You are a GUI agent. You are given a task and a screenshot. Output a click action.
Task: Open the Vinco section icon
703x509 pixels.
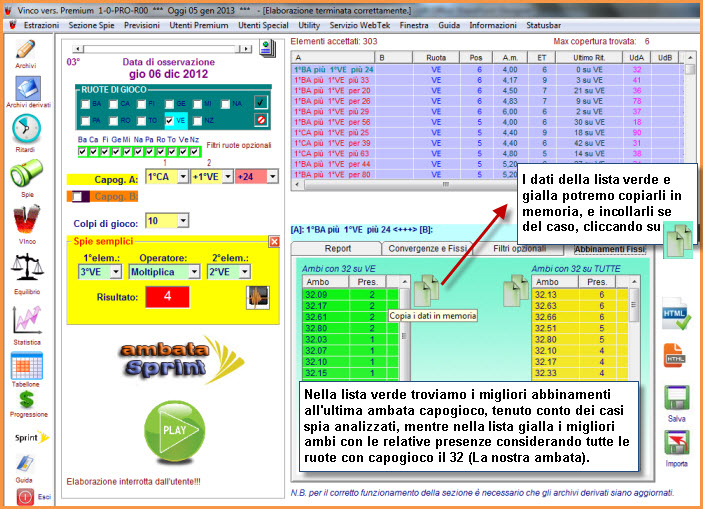tap(26, 220)
